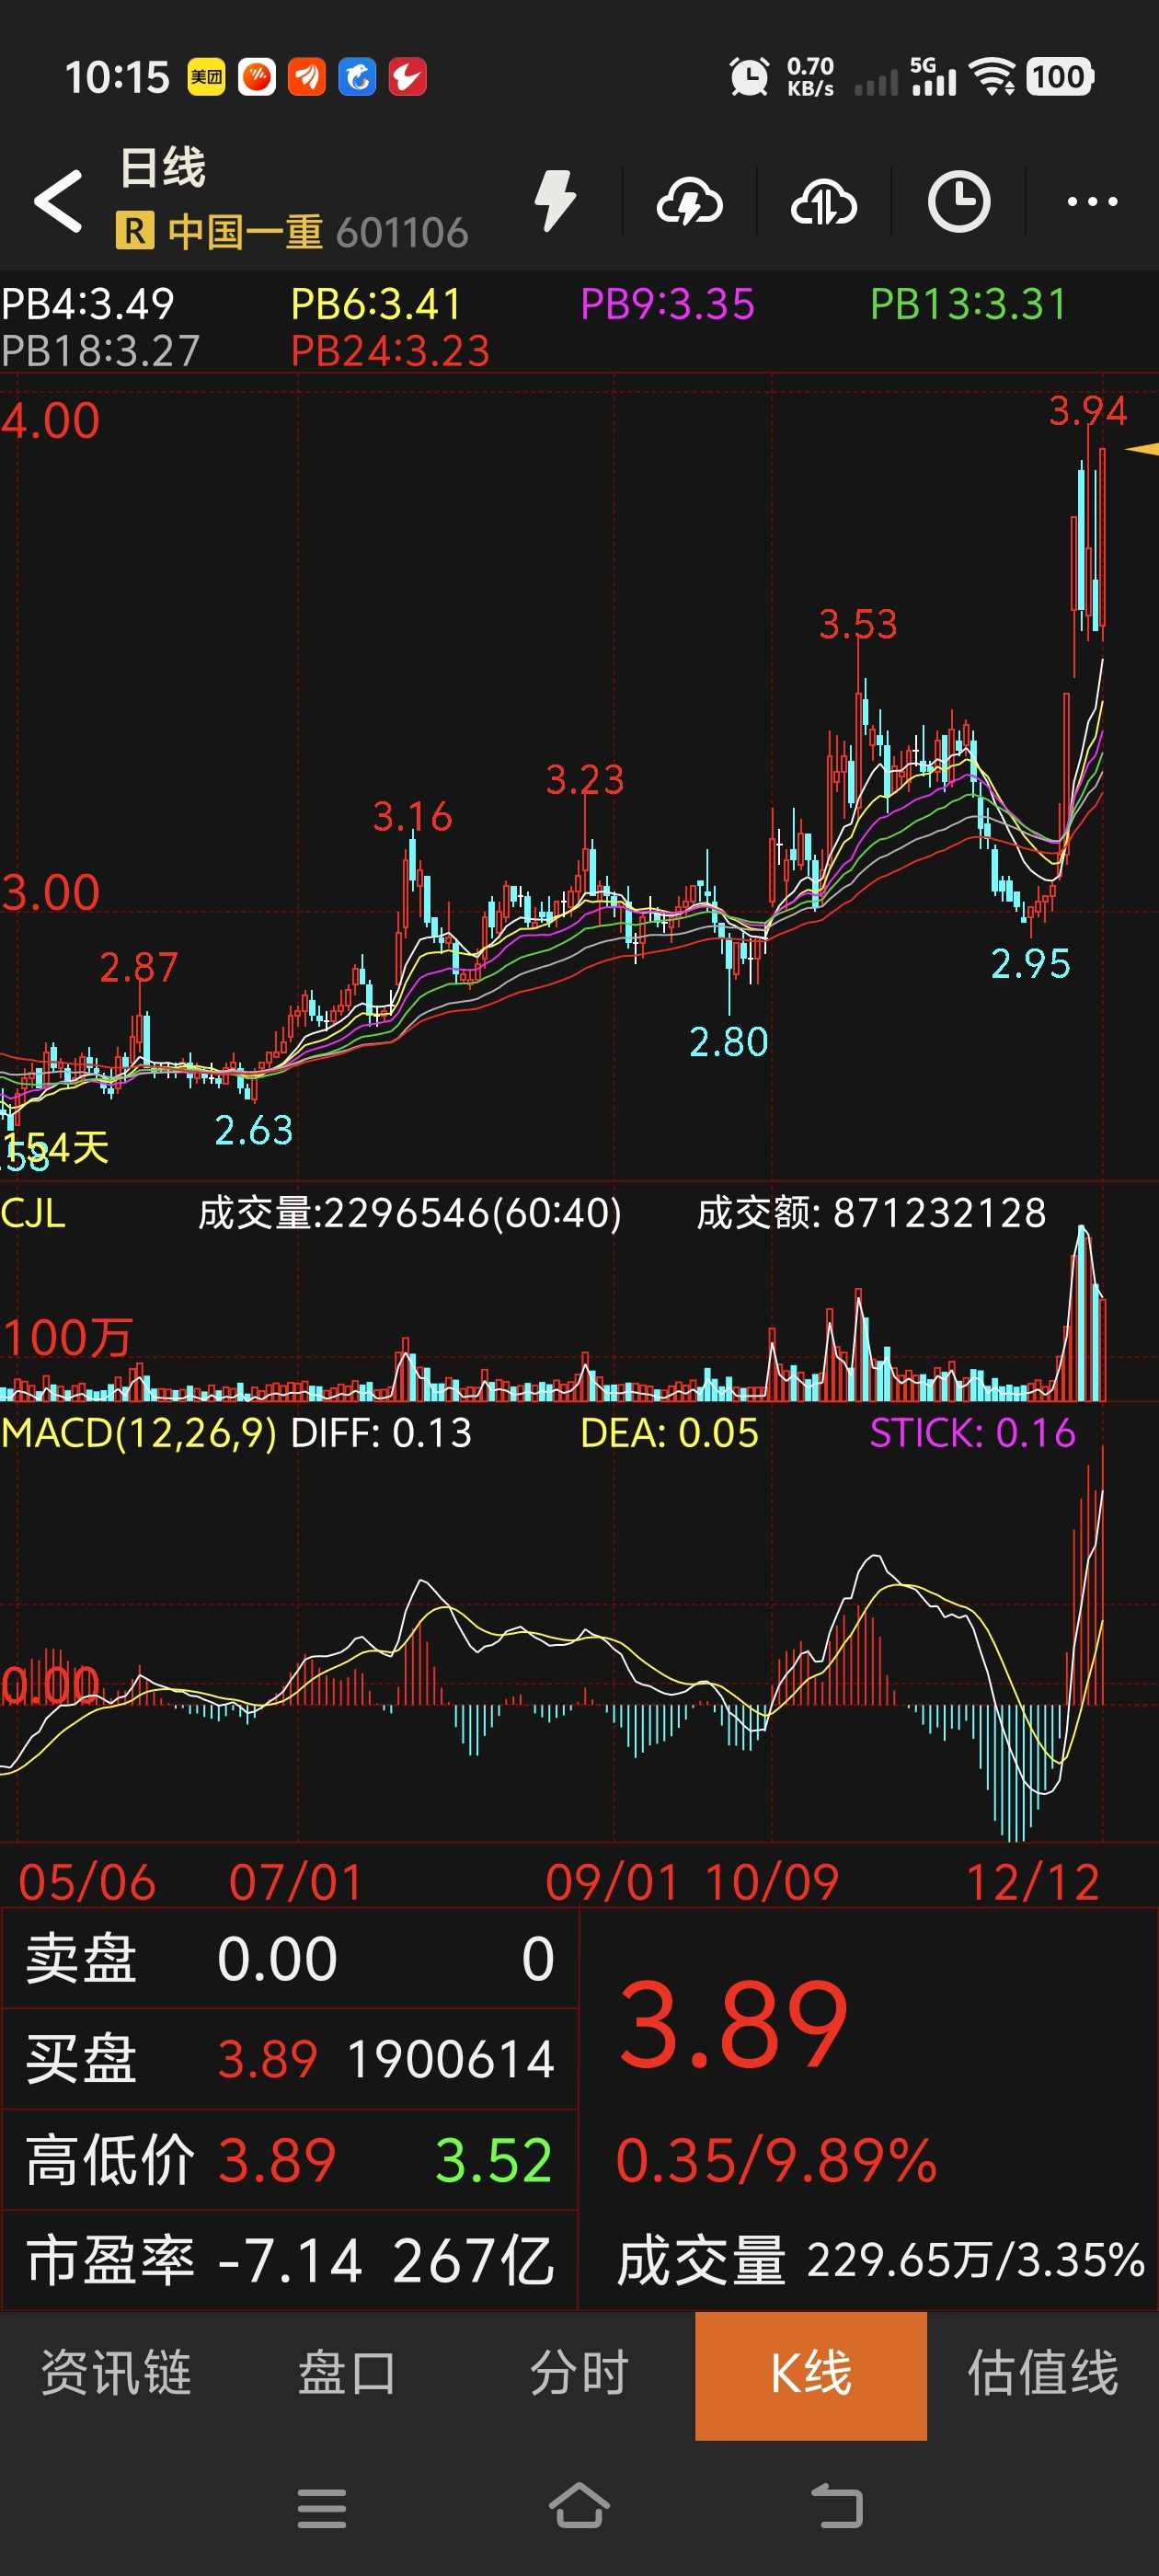Tap the PB18:3.27 indicator label
Viewport: 1159px width, 2576px height.
100,351
